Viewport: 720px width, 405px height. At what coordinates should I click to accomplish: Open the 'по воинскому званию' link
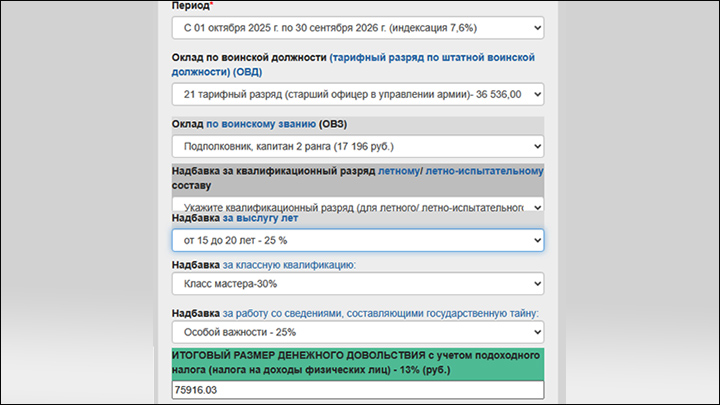260,124
